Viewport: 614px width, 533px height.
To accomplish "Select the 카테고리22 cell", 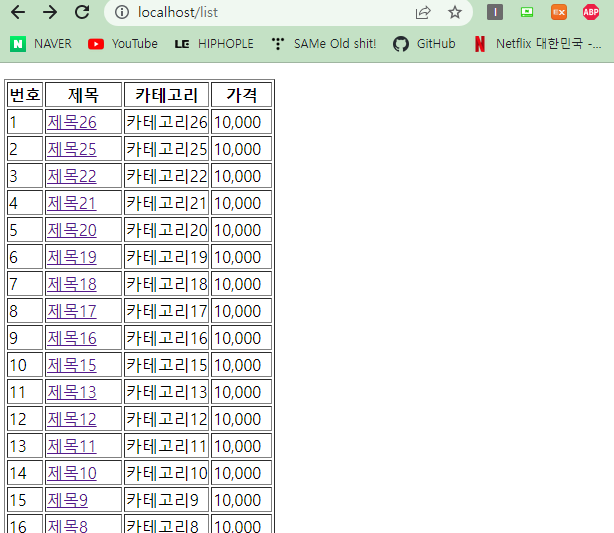I will [166, 176].
